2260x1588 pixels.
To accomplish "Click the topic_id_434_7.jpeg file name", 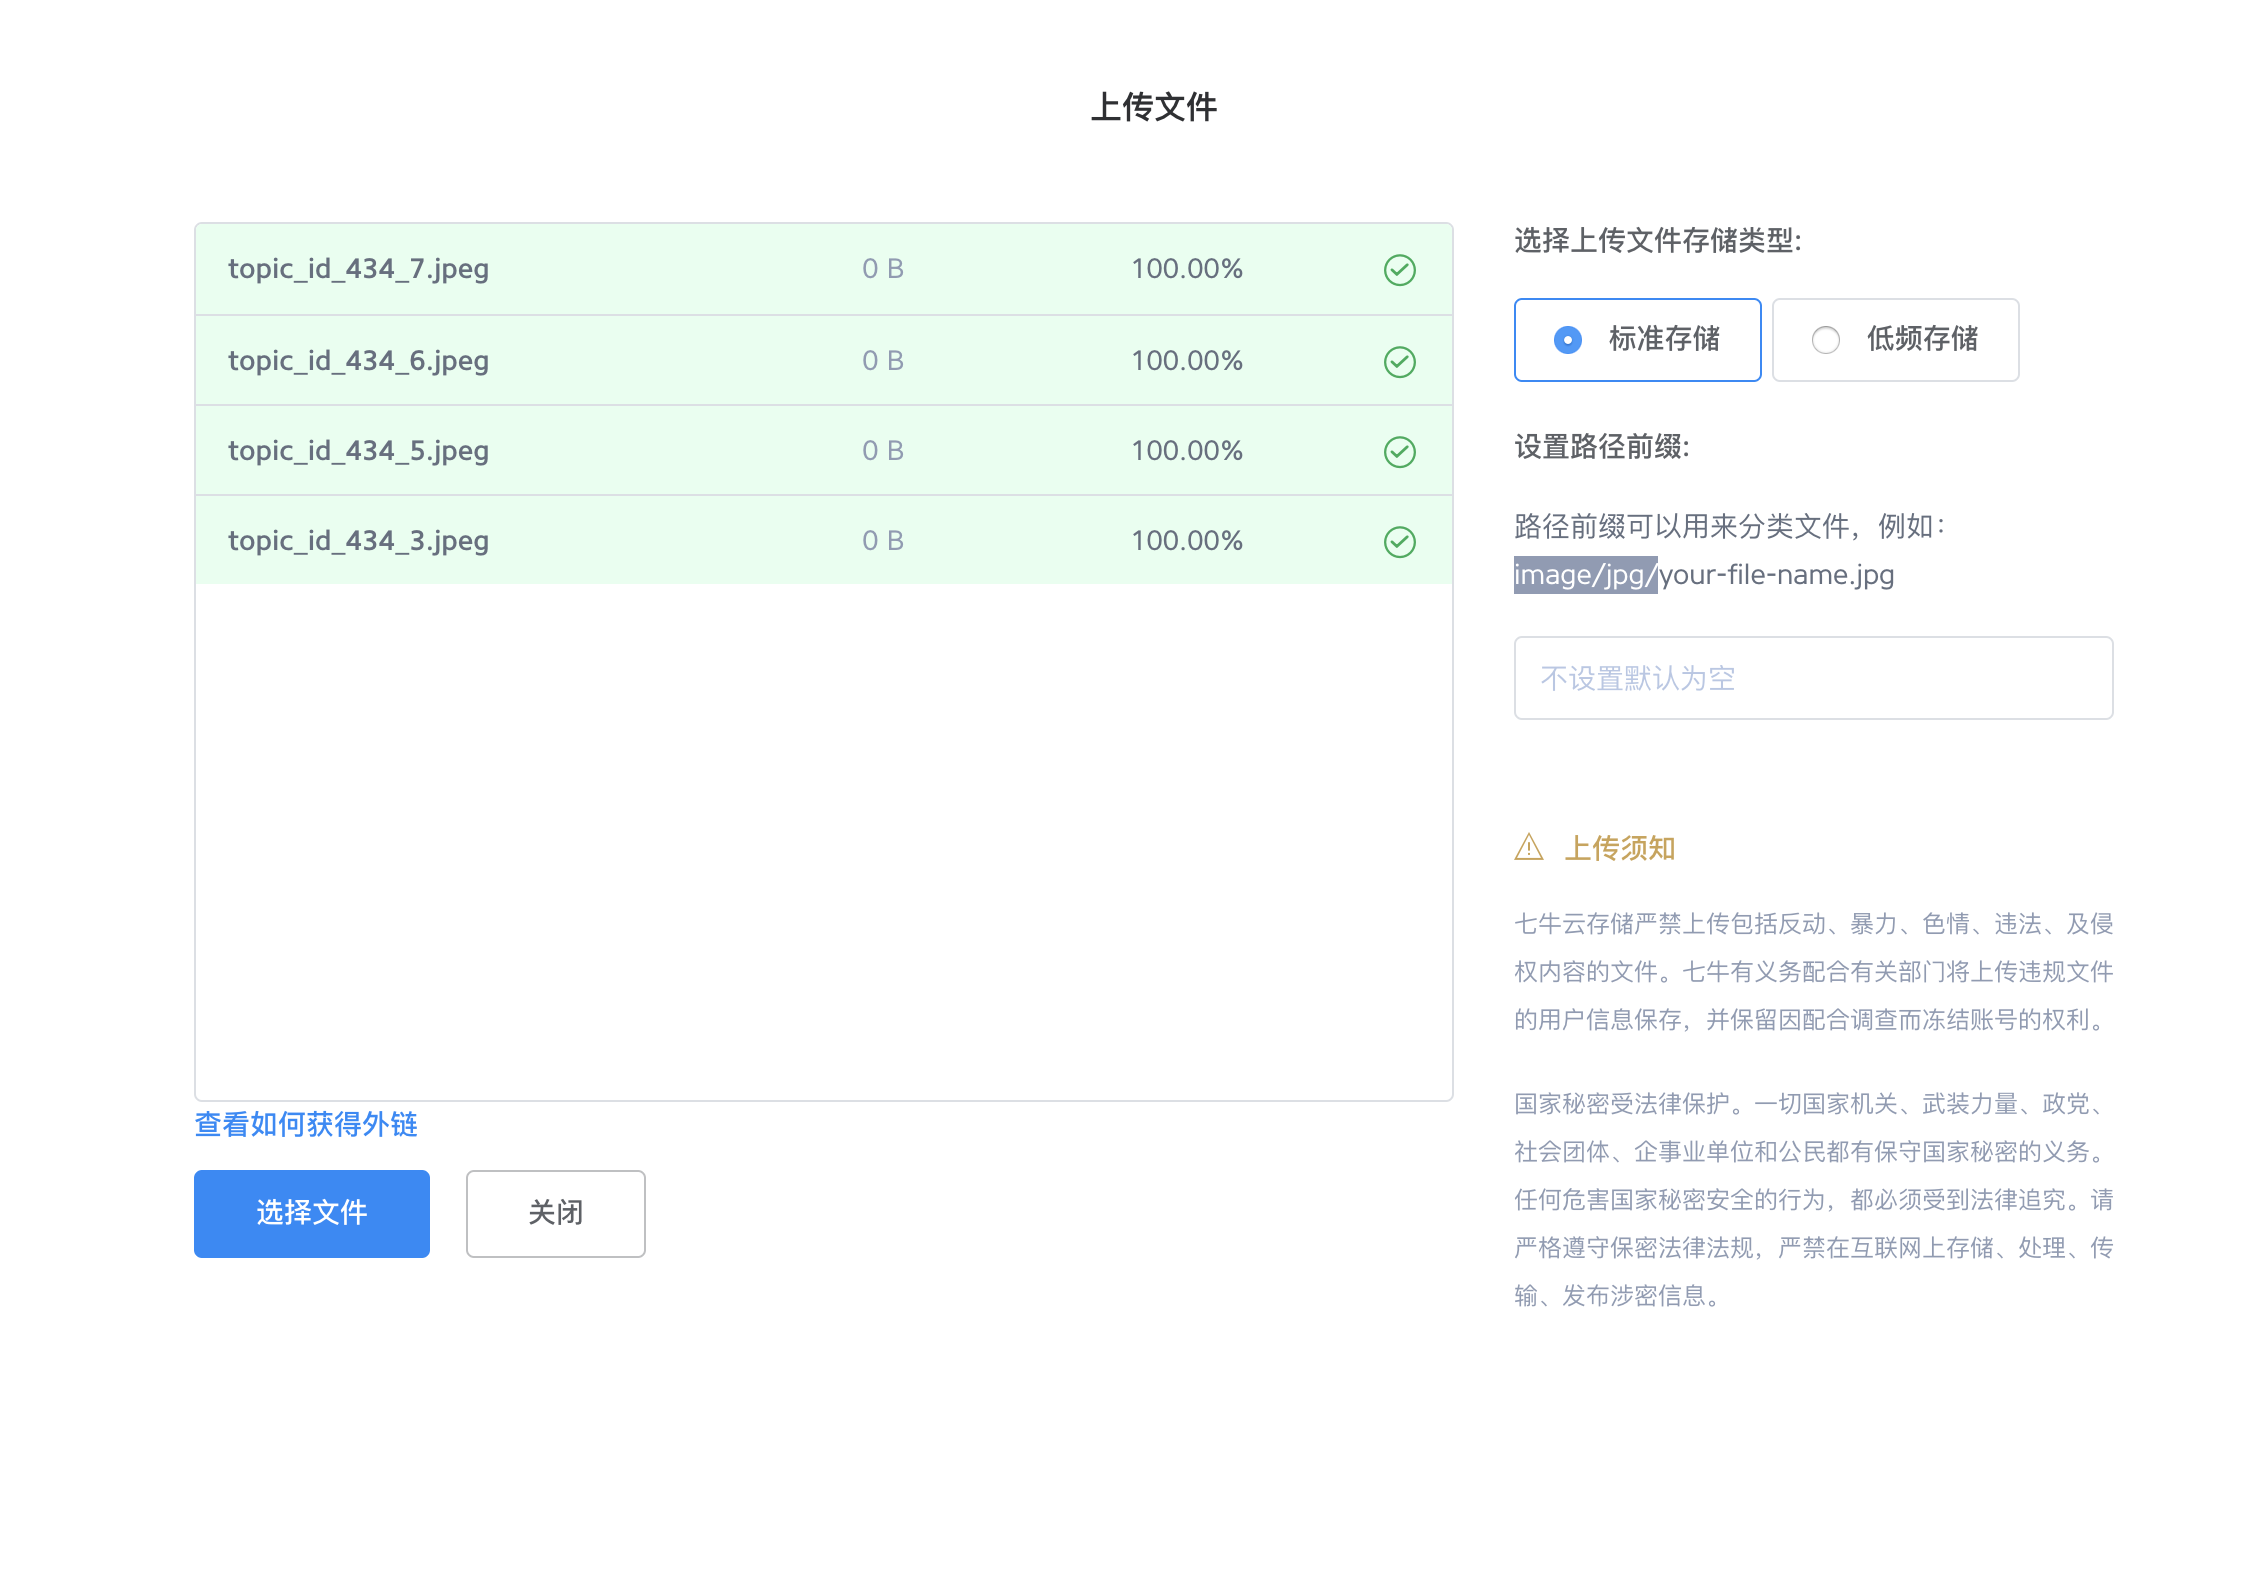I will tap(358, 269).
